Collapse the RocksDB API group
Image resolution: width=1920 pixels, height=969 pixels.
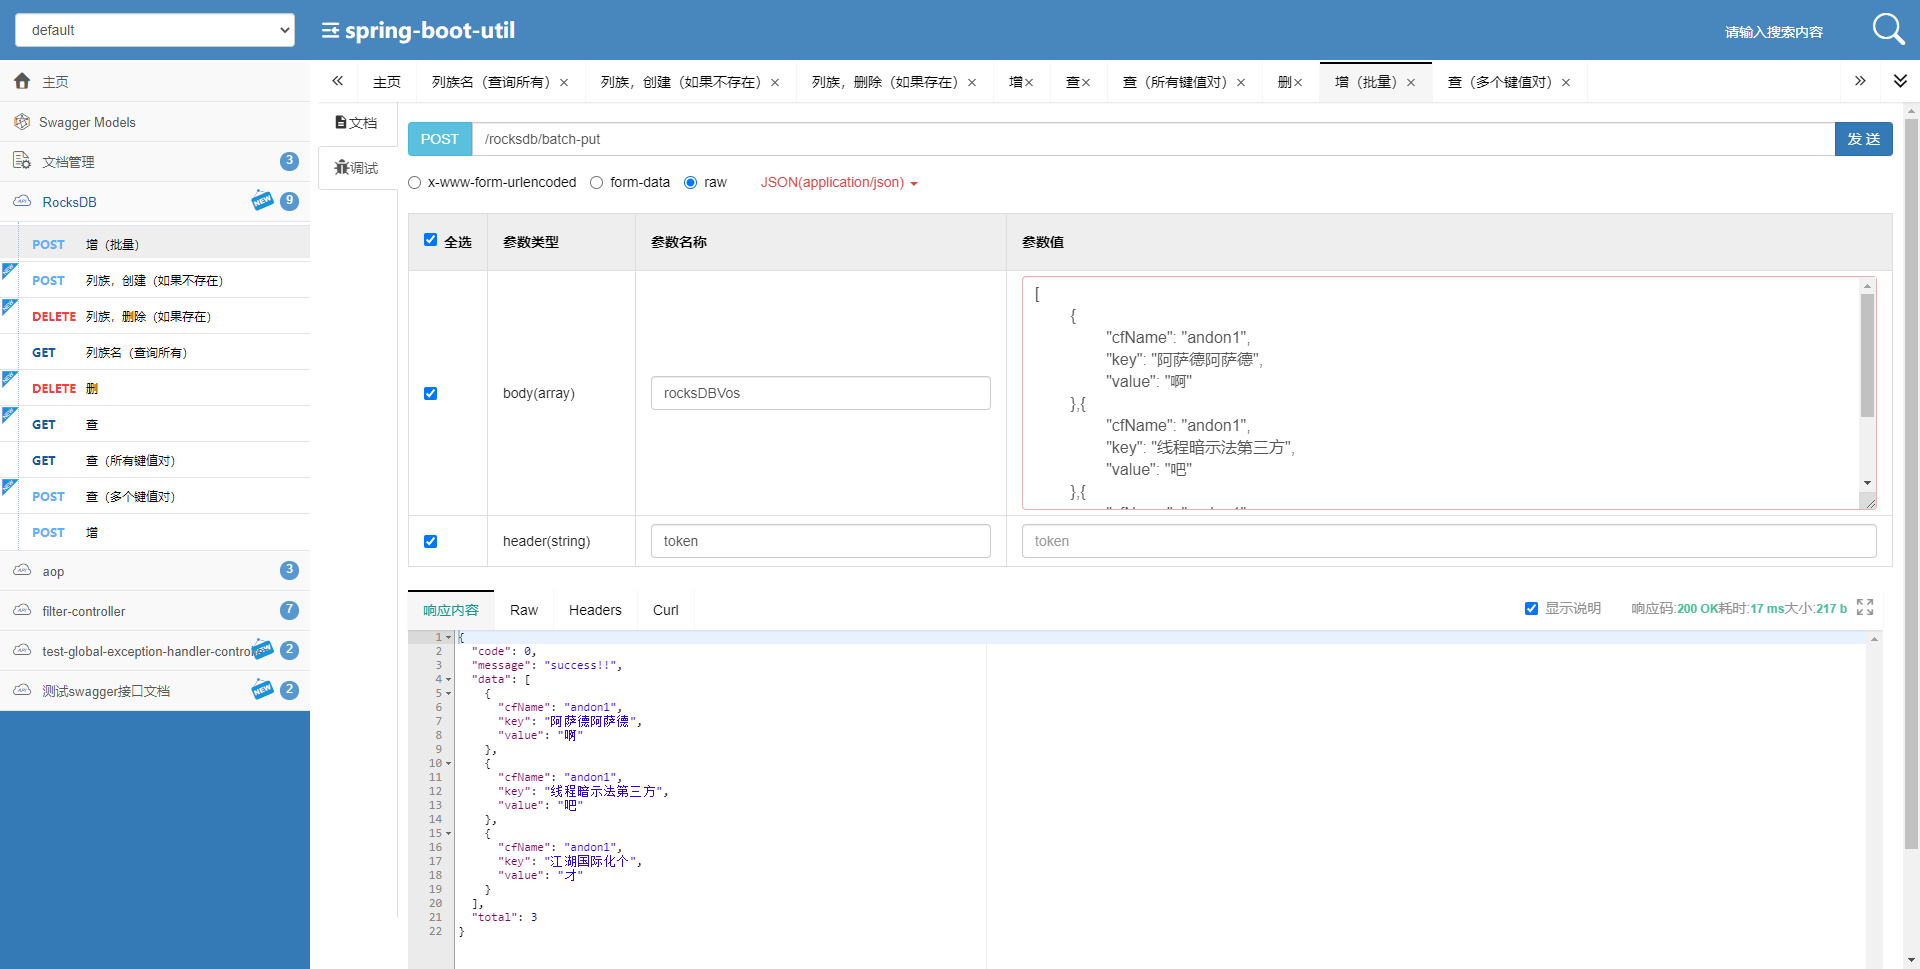pos(155,201)
